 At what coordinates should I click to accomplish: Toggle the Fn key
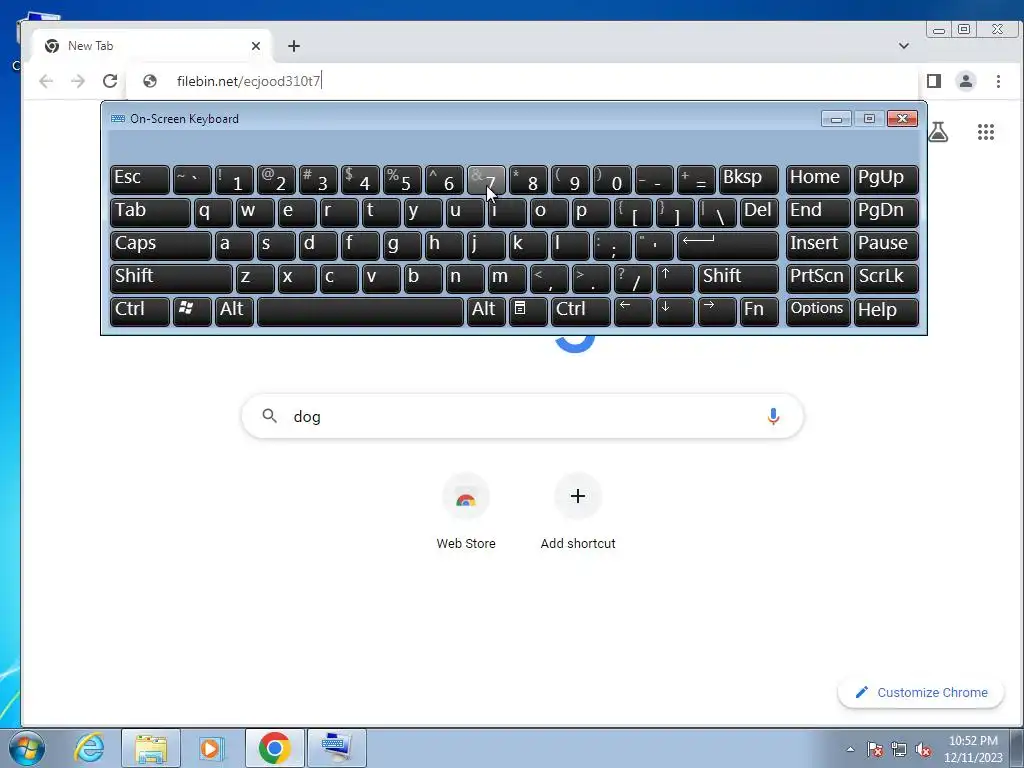(x=759, y=311)
